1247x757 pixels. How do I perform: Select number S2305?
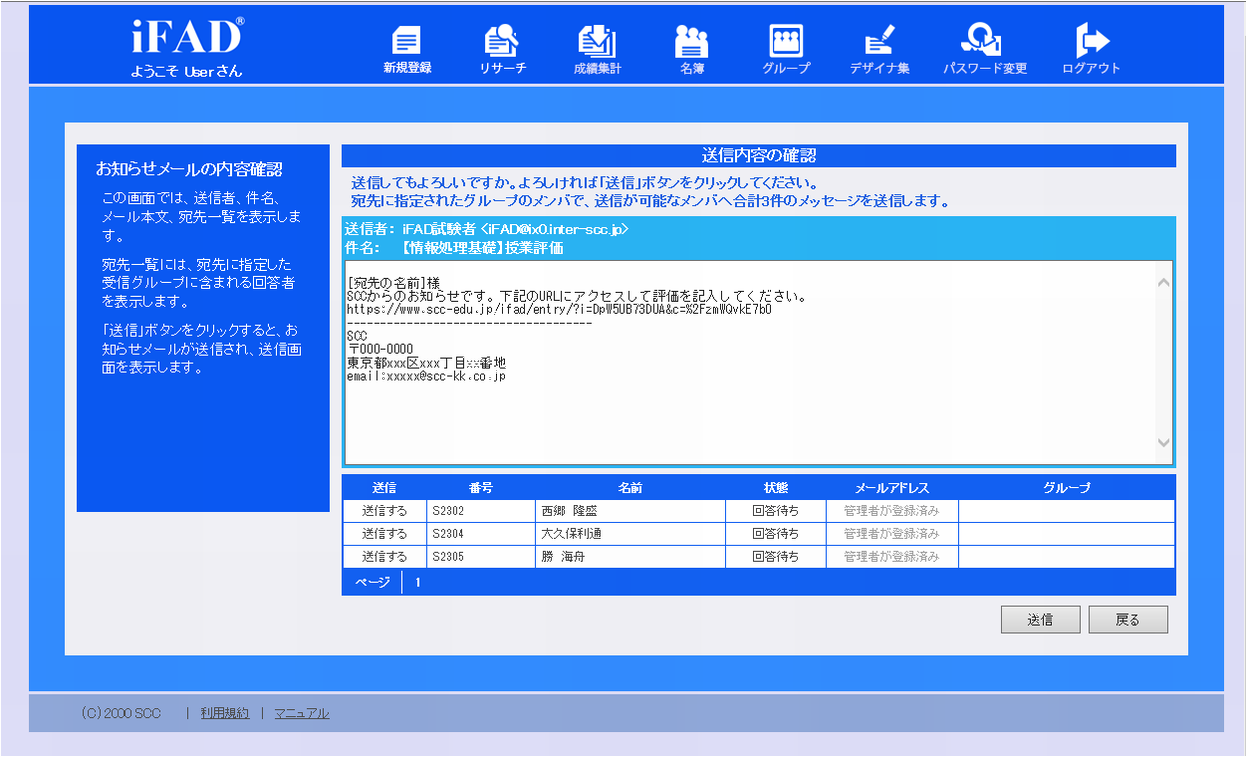pos(448,556)
